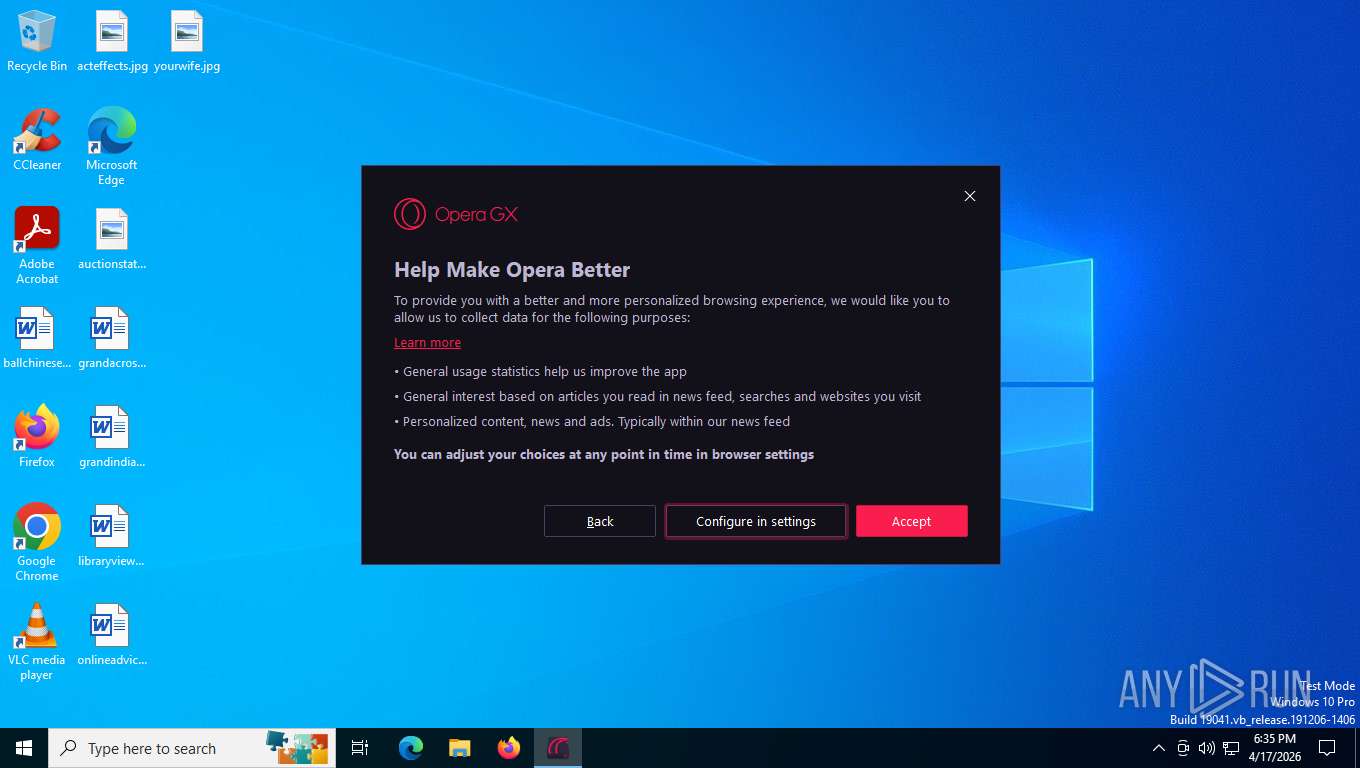Screen dimensions: 1360x768
Task: Select the auctionstat... image file
Action: click(112, 240)
